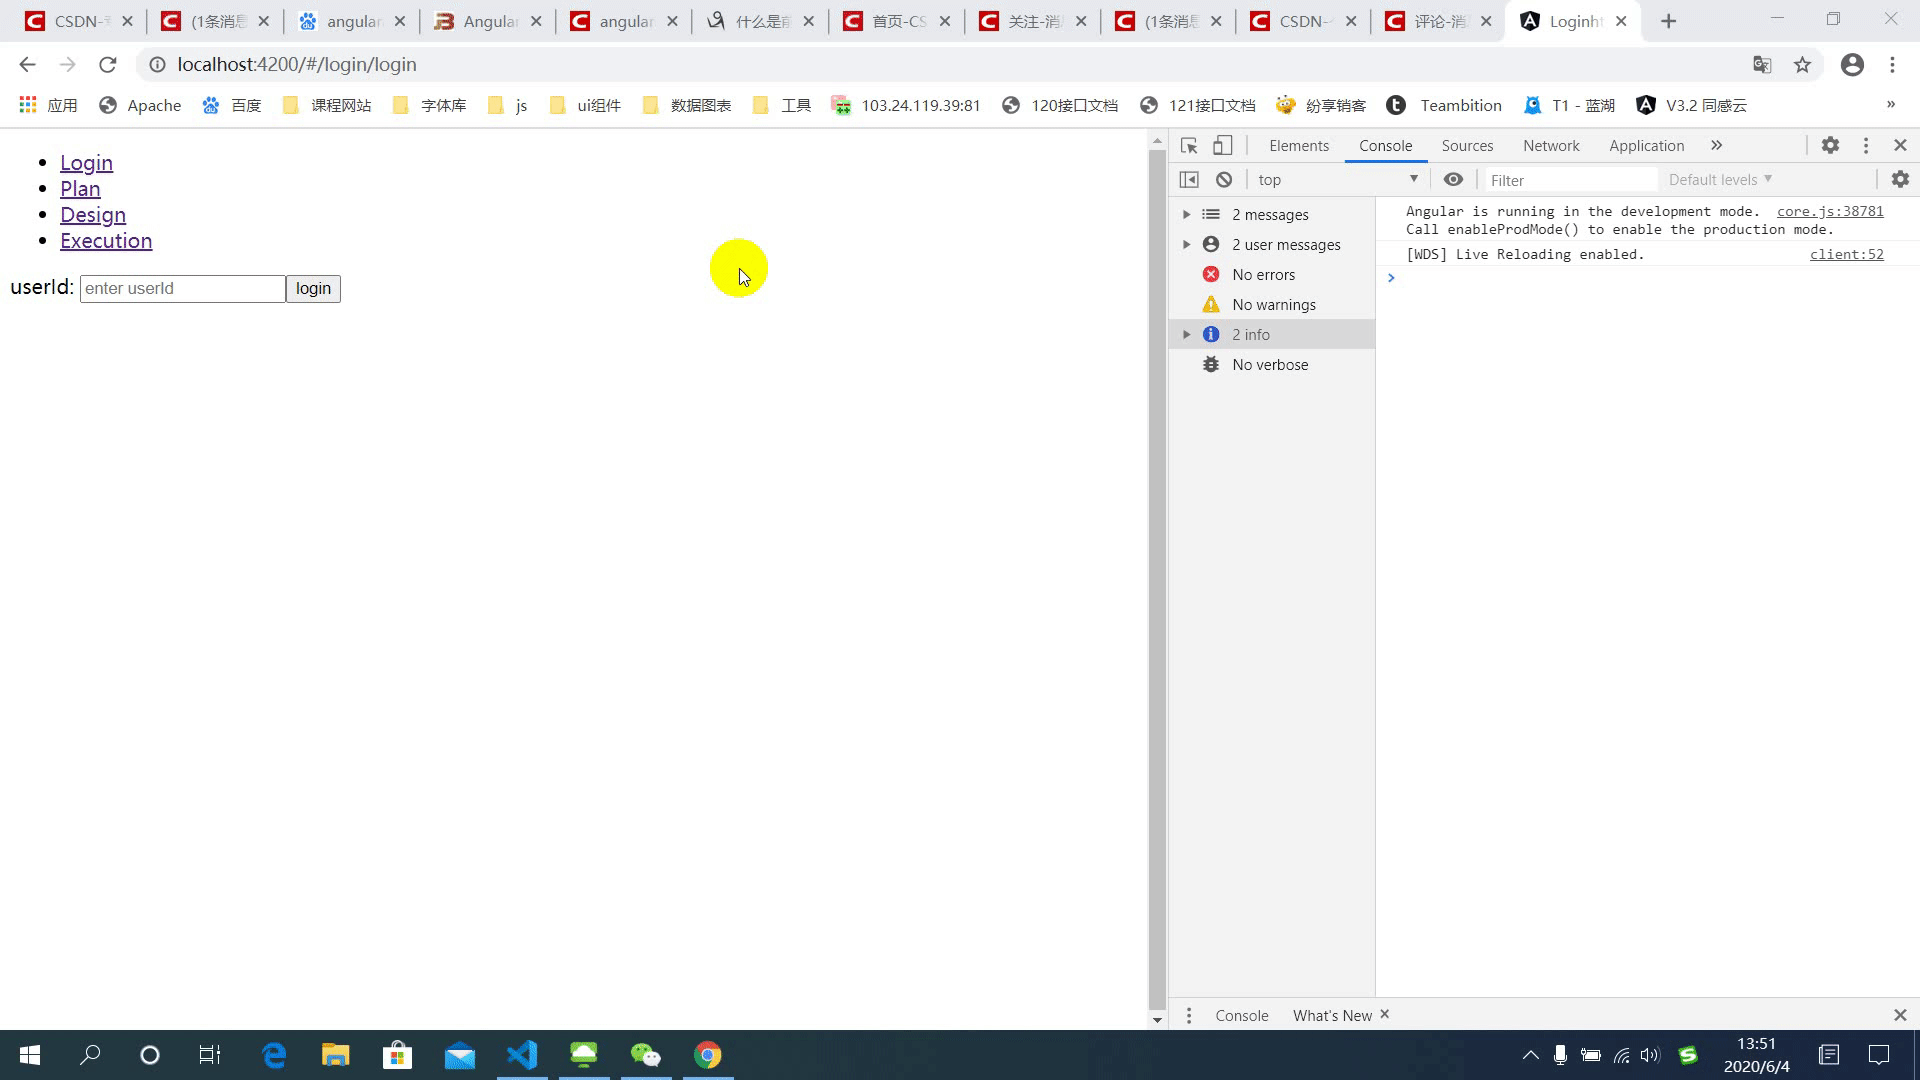Viewport: 1920px width, 1080px height.
Task: Select the top frame dropdown
Action: (x=1336, y=178)
